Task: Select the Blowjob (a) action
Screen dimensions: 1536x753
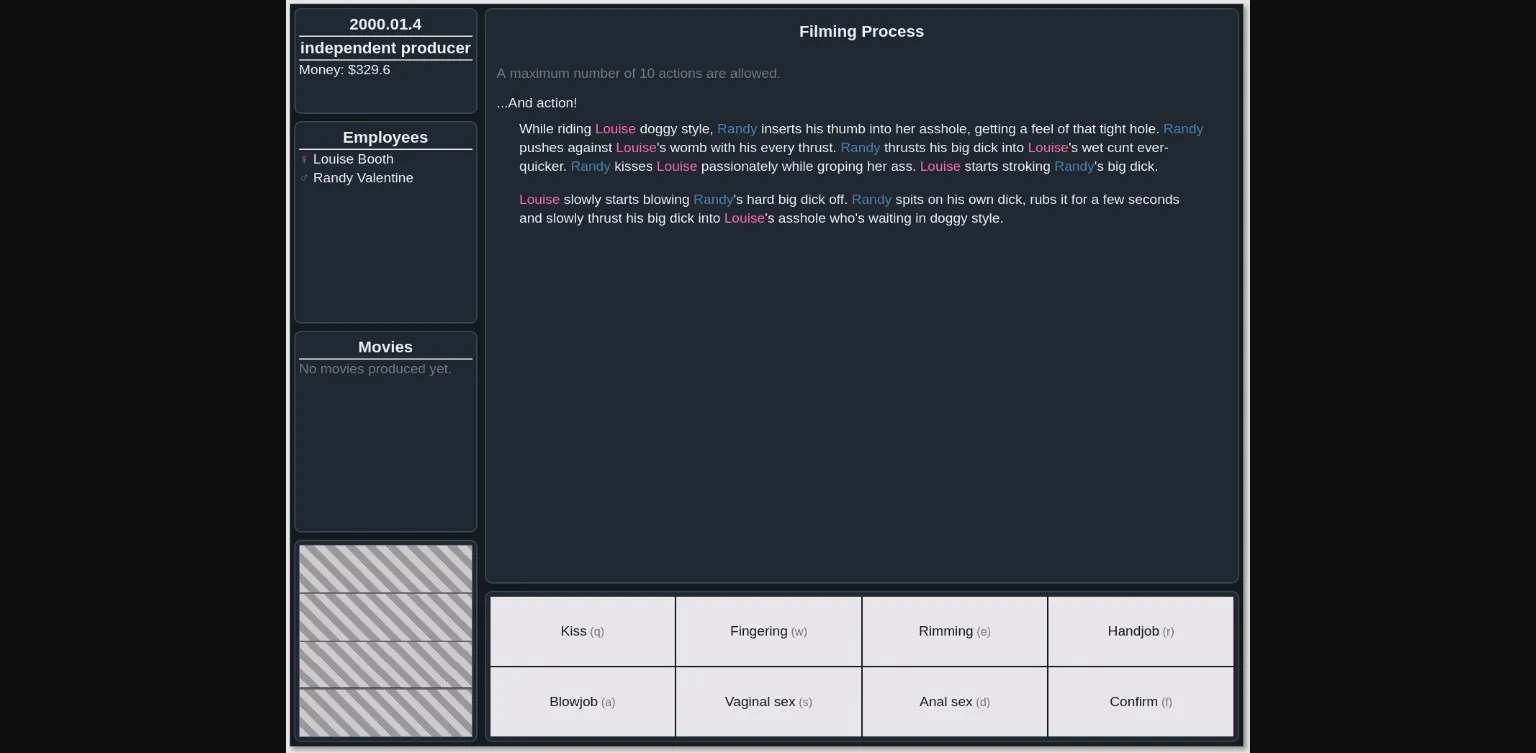Action: click(x=582, y=701)
